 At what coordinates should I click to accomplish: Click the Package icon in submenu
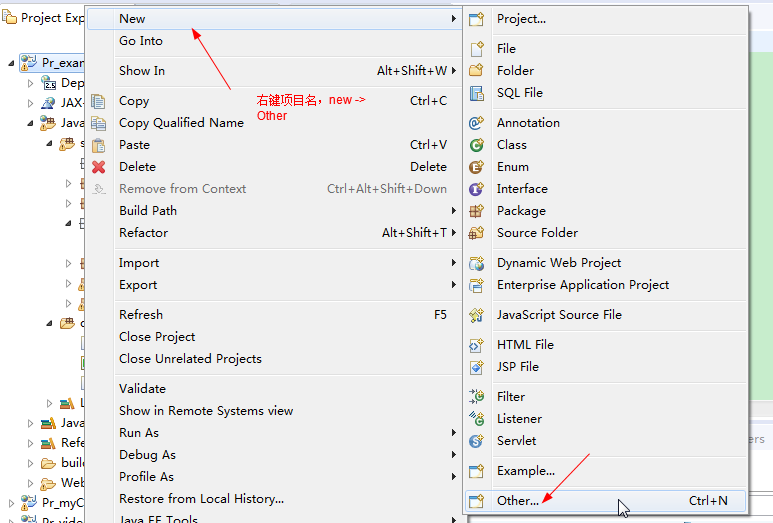point(476,211)
